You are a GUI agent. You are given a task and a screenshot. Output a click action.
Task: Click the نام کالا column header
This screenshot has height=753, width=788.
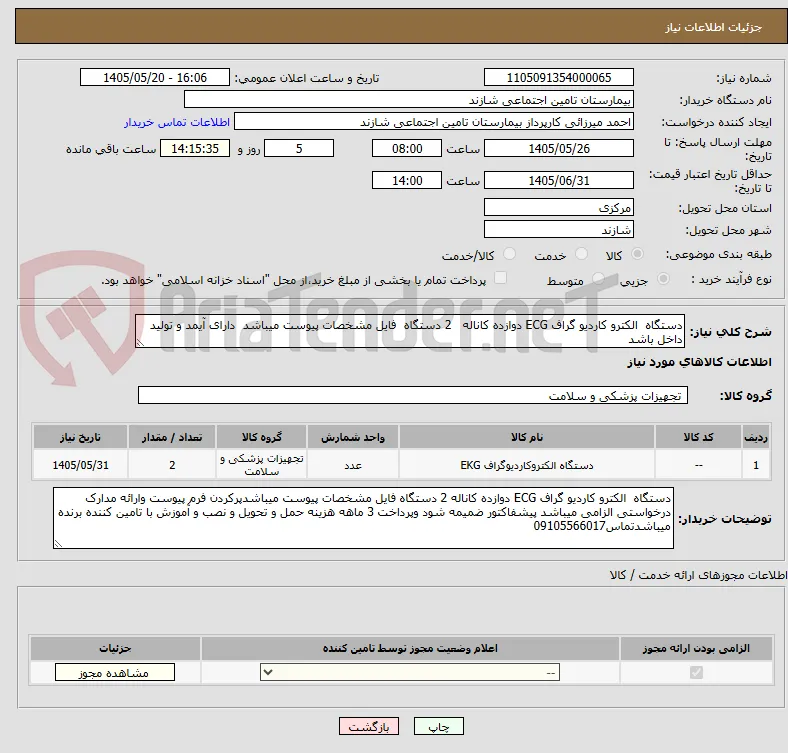coord(527,437)
